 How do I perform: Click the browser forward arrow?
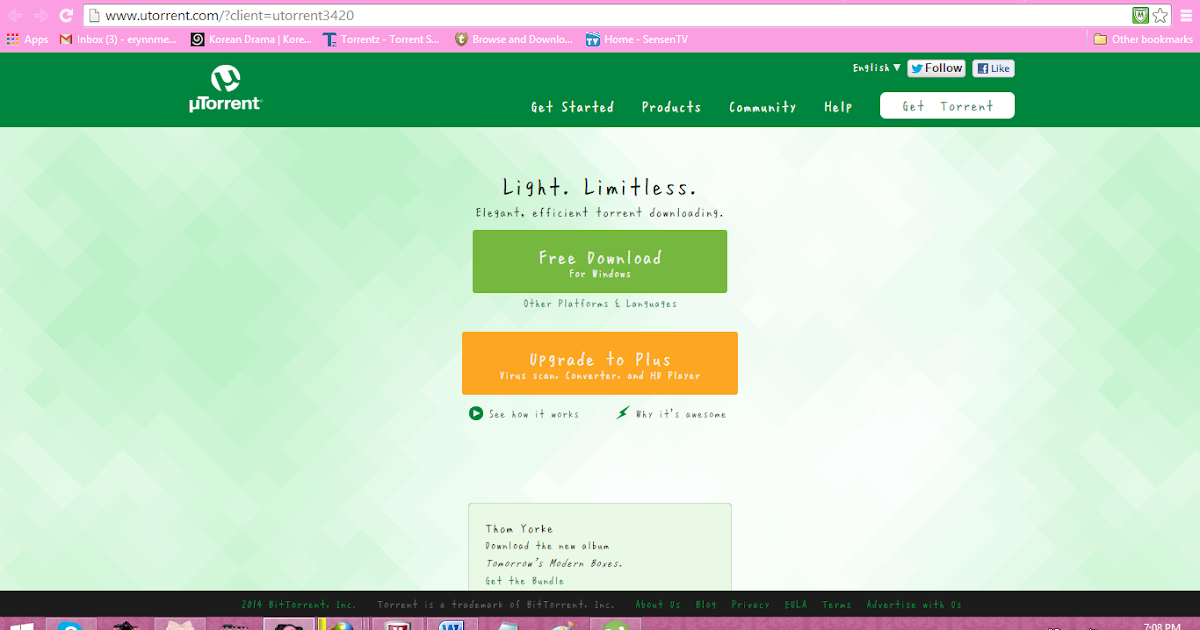coord(41,16)
